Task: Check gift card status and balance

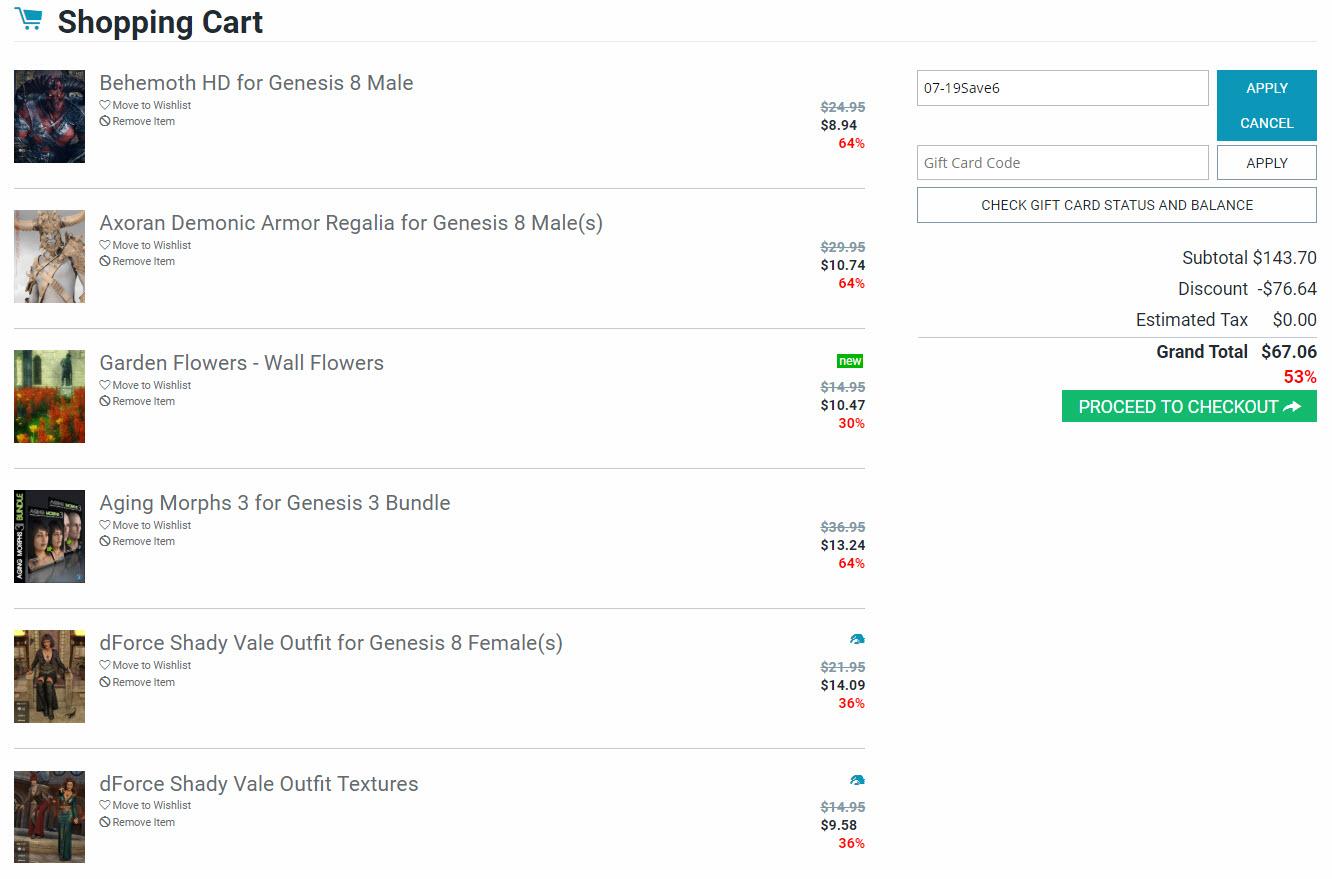Action: (x=1116, y=205)
